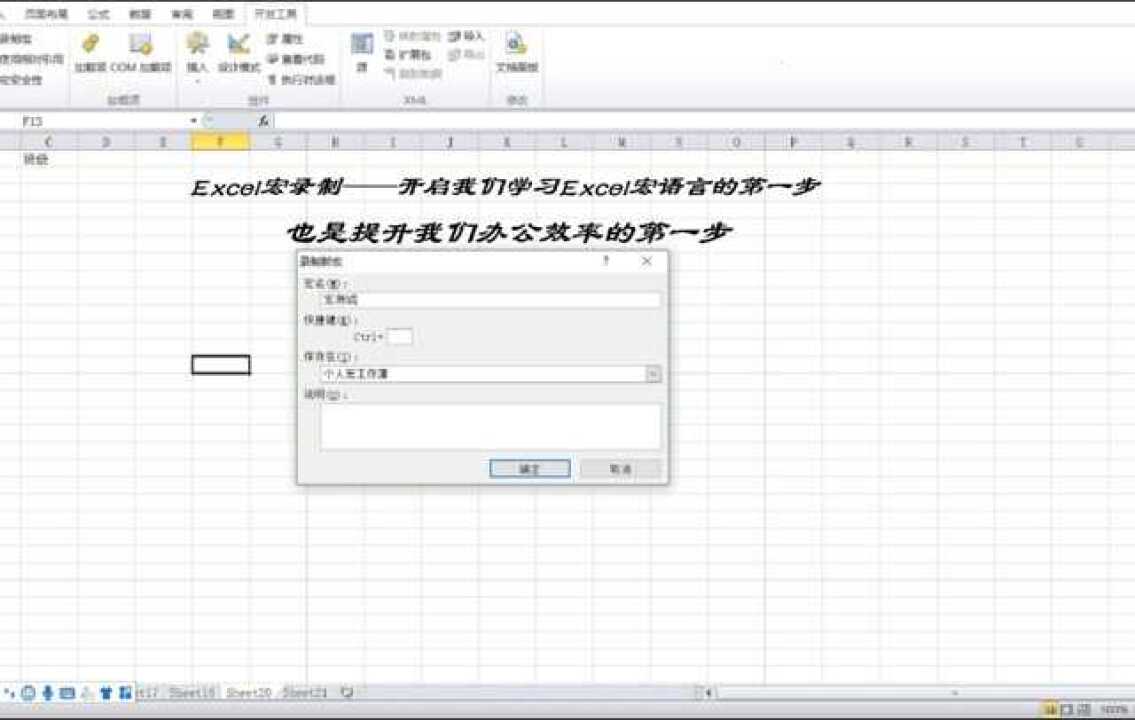Select Page Break Preview in status bar
The image size is (1135, 720).
tap(1084, 710)
